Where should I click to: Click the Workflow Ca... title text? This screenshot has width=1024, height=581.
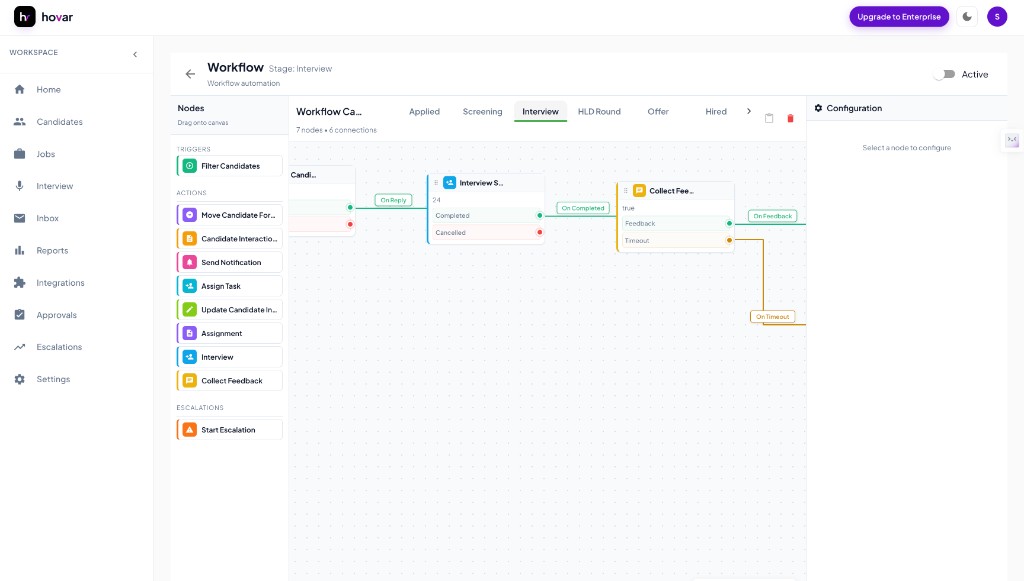328,112
